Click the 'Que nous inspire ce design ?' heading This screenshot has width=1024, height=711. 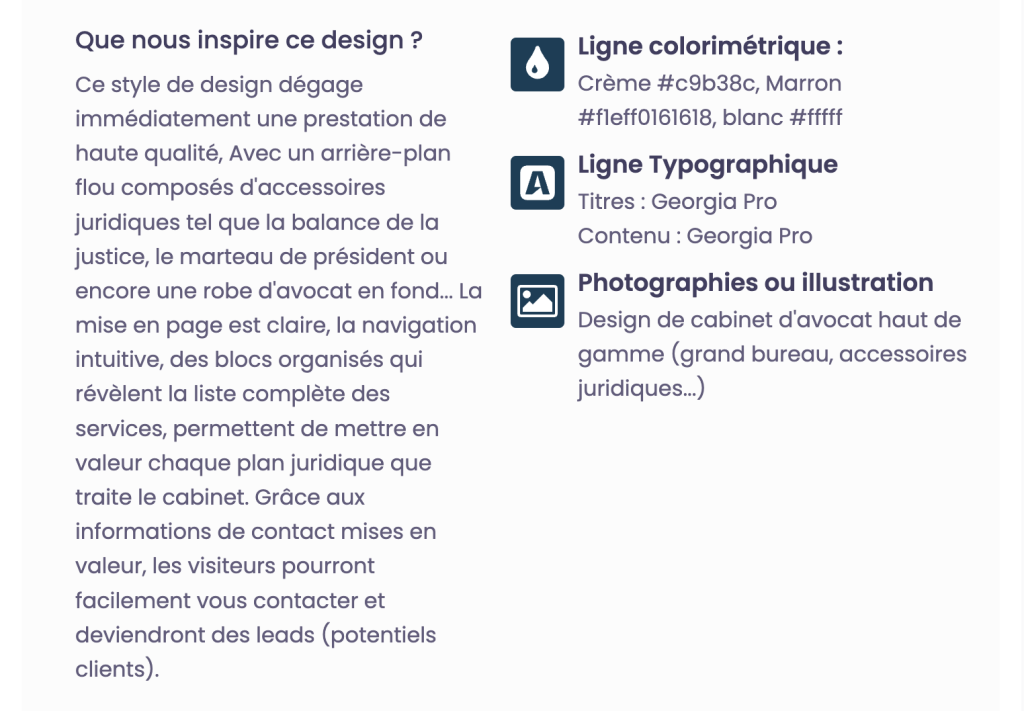pos(249,40)
